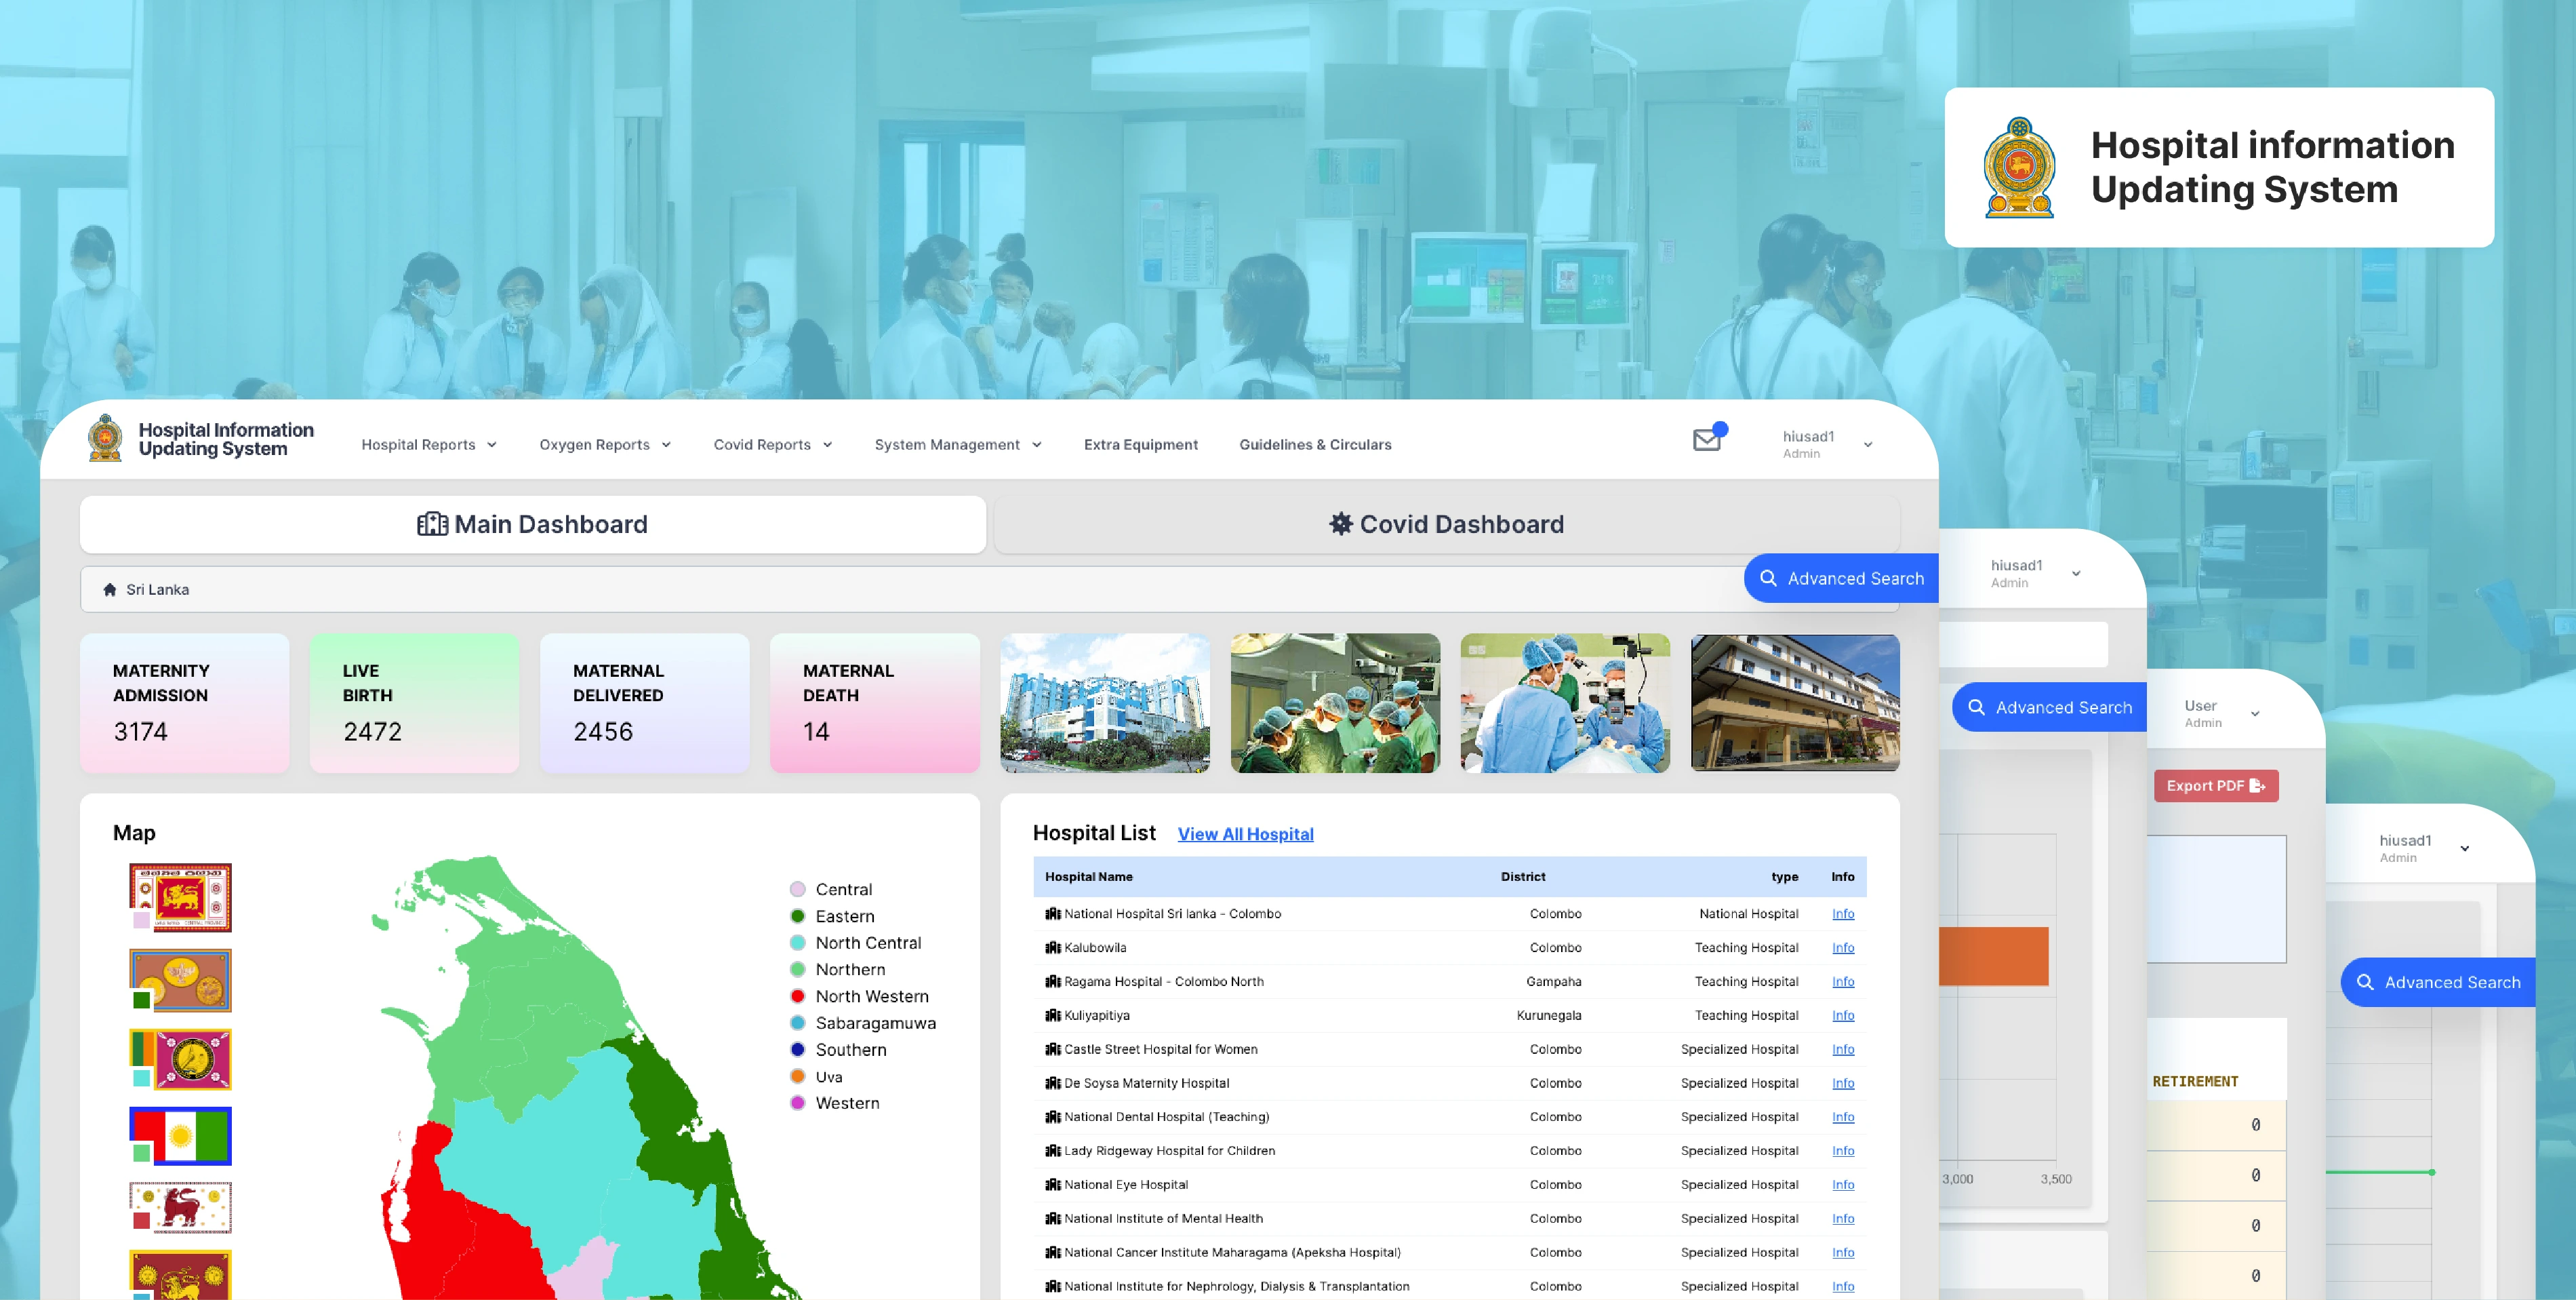Click the Southern province color swatch
The image size is (2576, 1300).
[x=797, y=1049]
